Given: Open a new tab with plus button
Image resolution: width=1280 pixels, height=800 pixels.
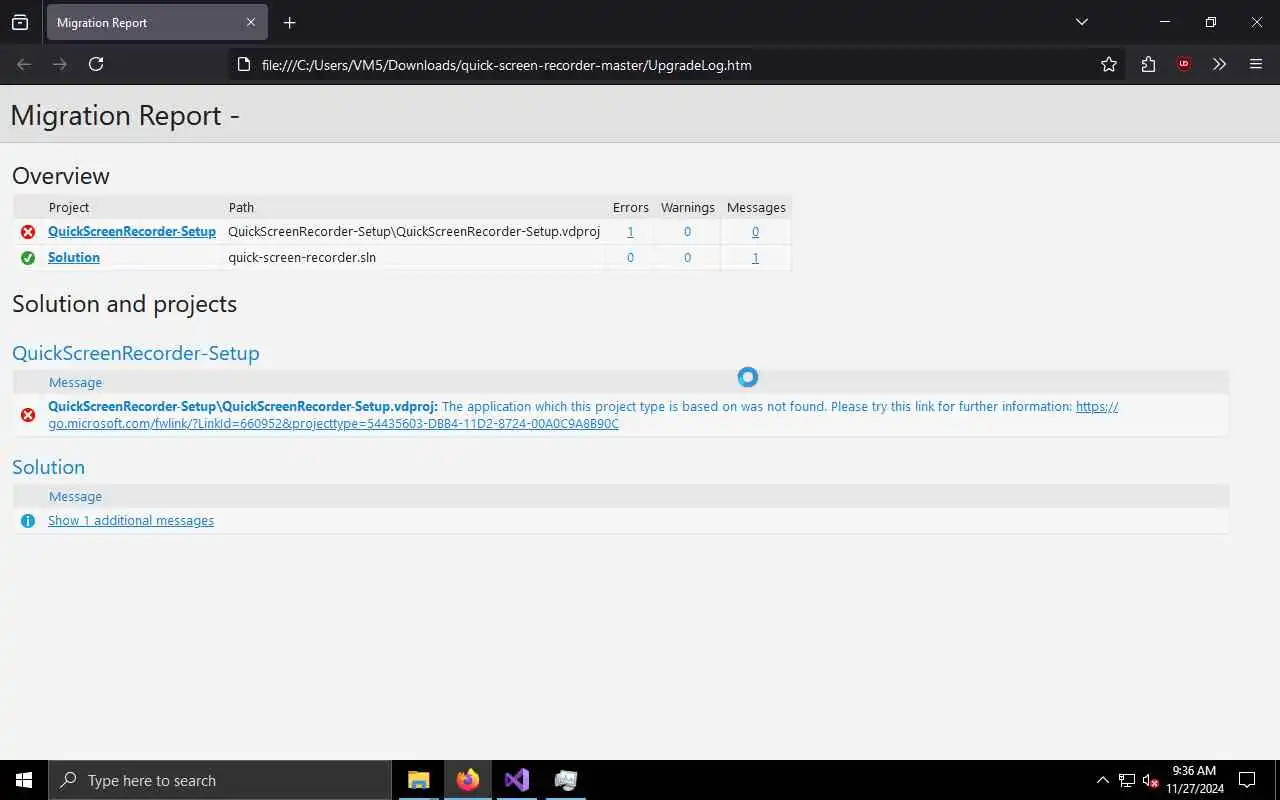Looking at the screenshot, I should pos(290,22).
